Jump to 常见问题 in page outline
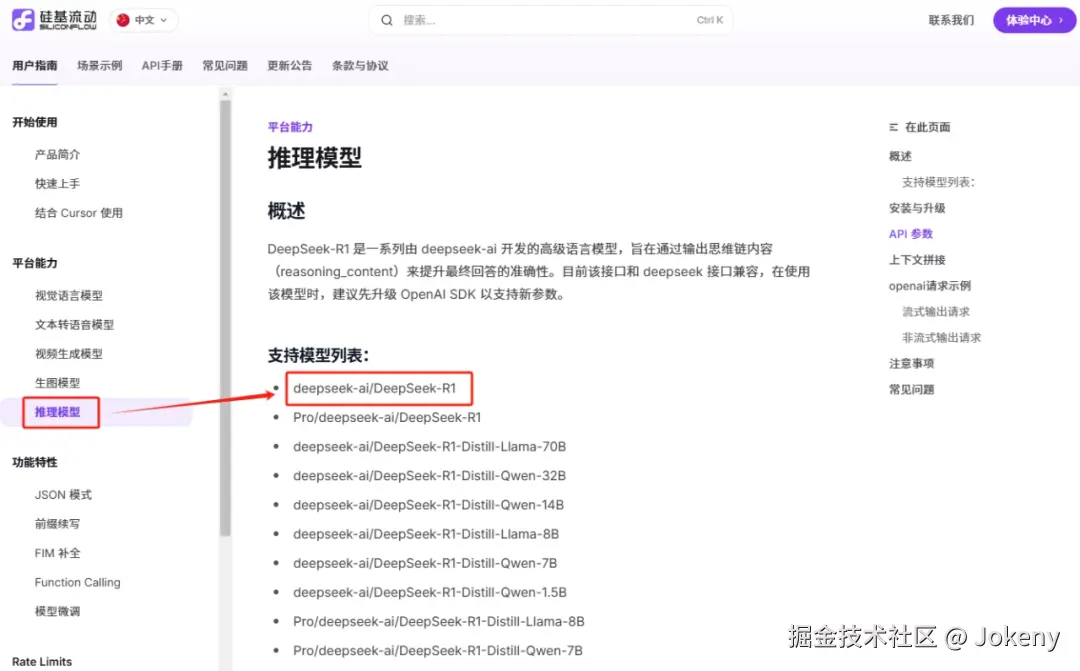 pyautogui.click(x=911, y=389)
